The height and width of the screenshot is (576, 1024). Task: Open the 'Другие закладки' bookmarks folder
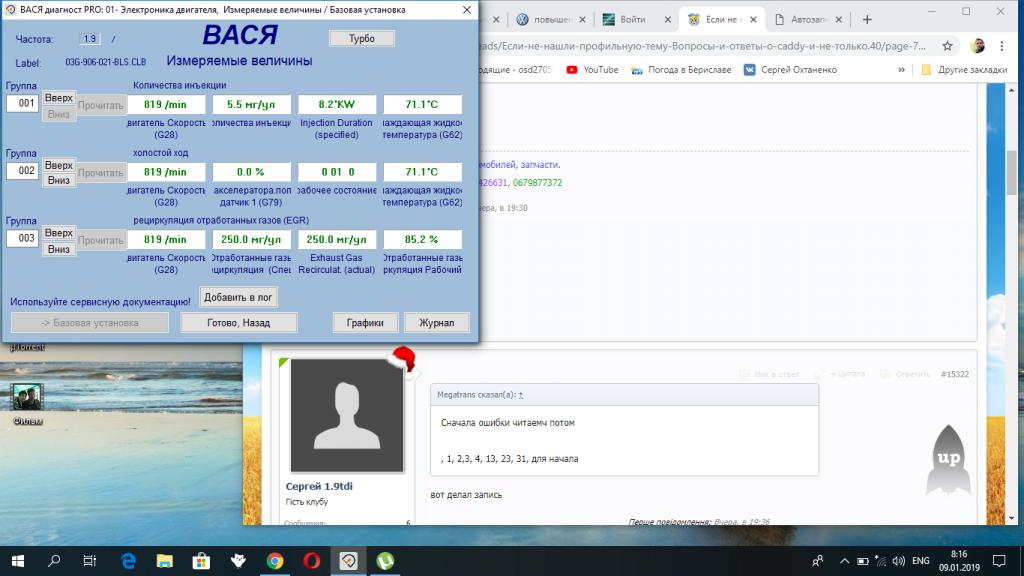(x=965, y=70)
